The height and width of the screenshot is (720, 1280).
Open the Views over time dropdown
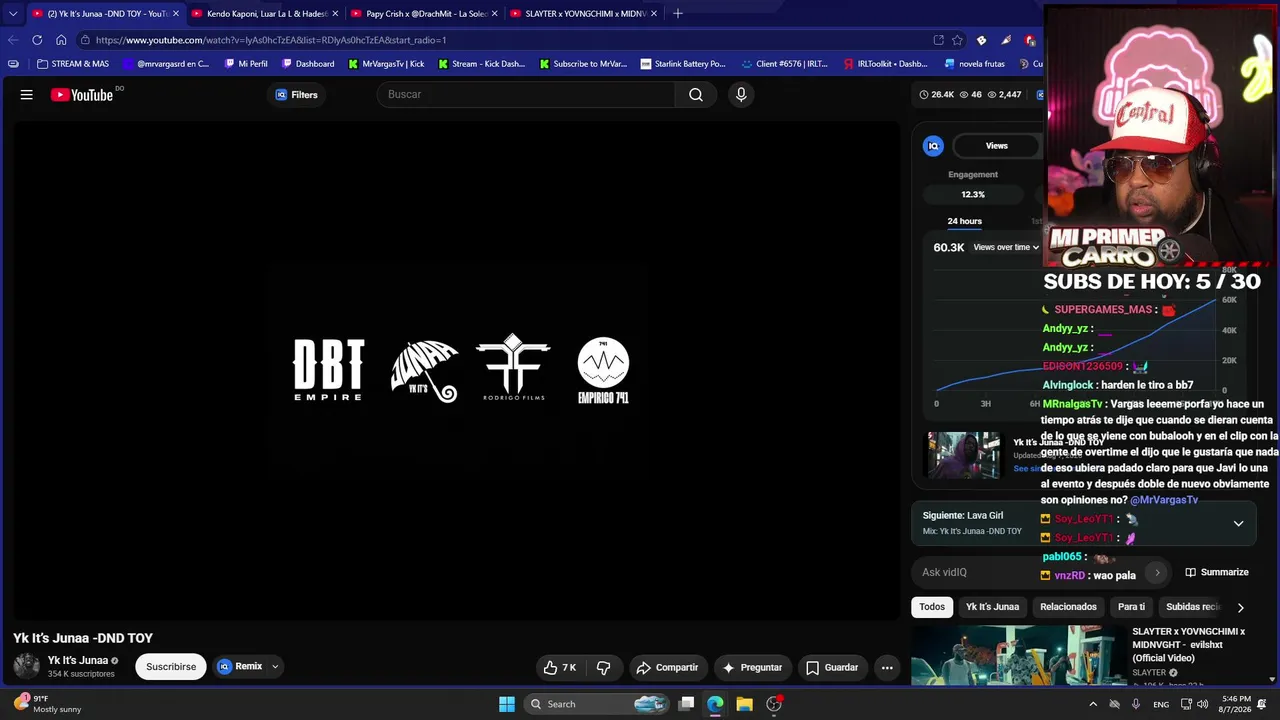[1006, 247]
